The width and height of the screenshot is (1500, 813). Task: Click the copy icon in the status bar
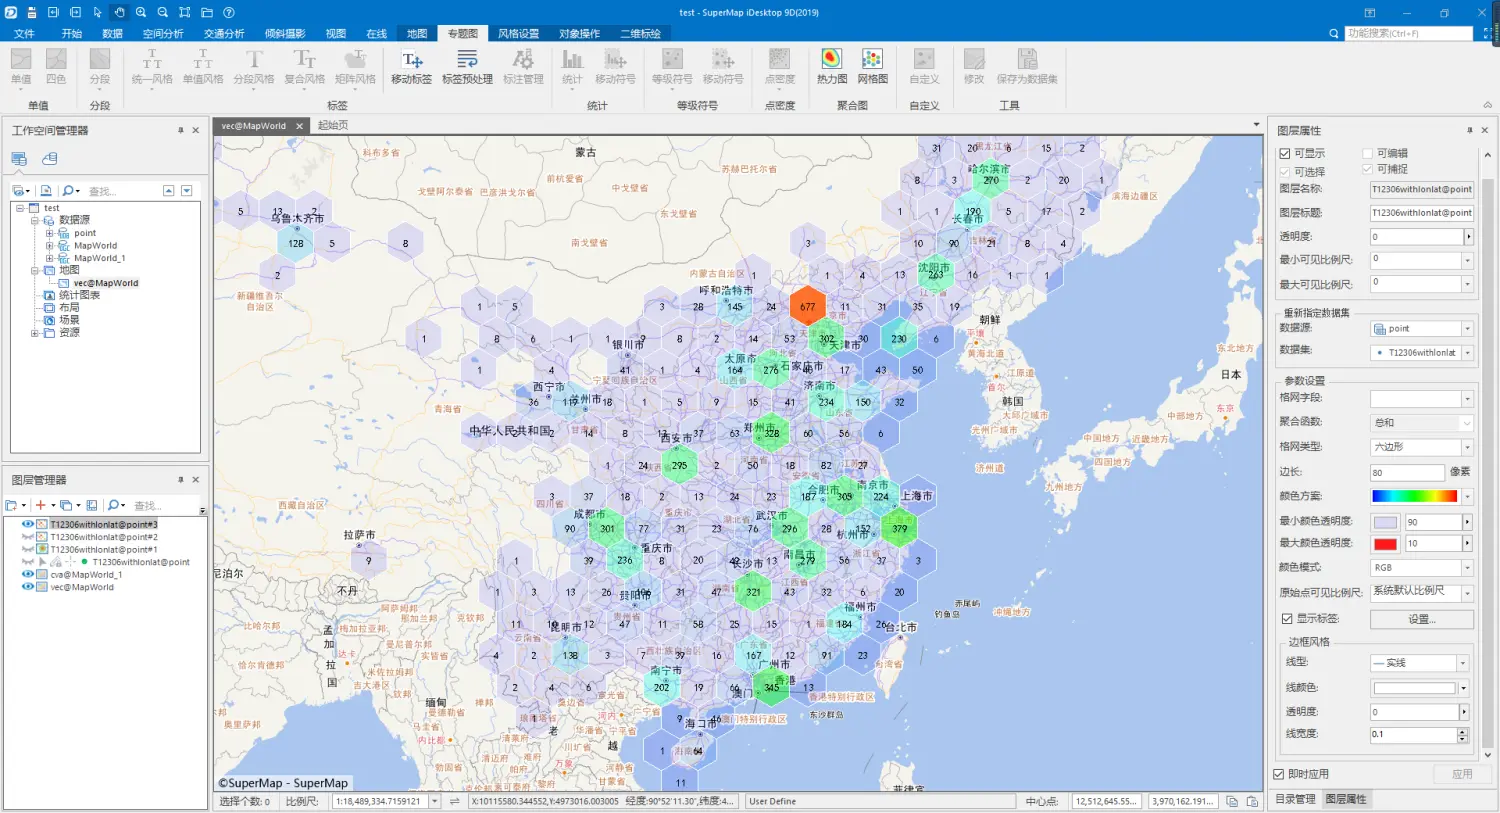coord(1232,801)
